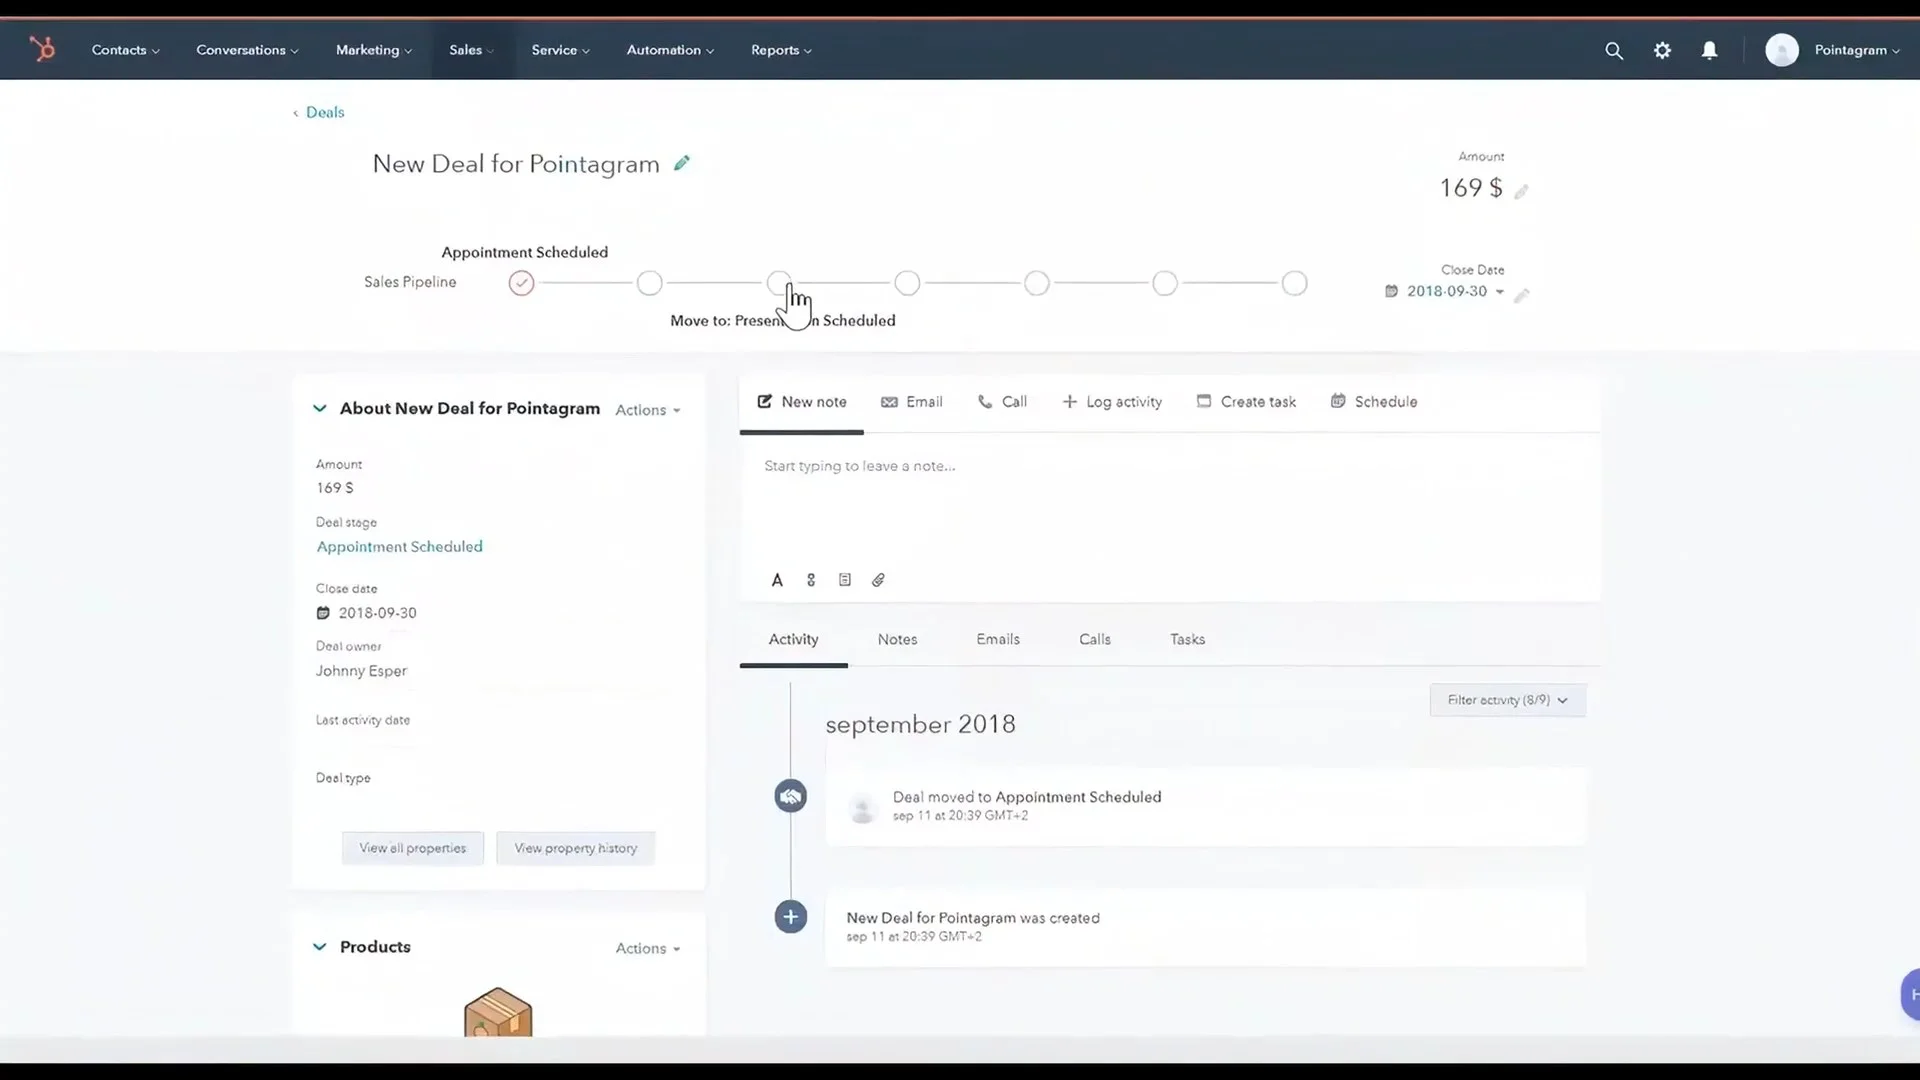Collapse Products section chevron

click(320, 946)
